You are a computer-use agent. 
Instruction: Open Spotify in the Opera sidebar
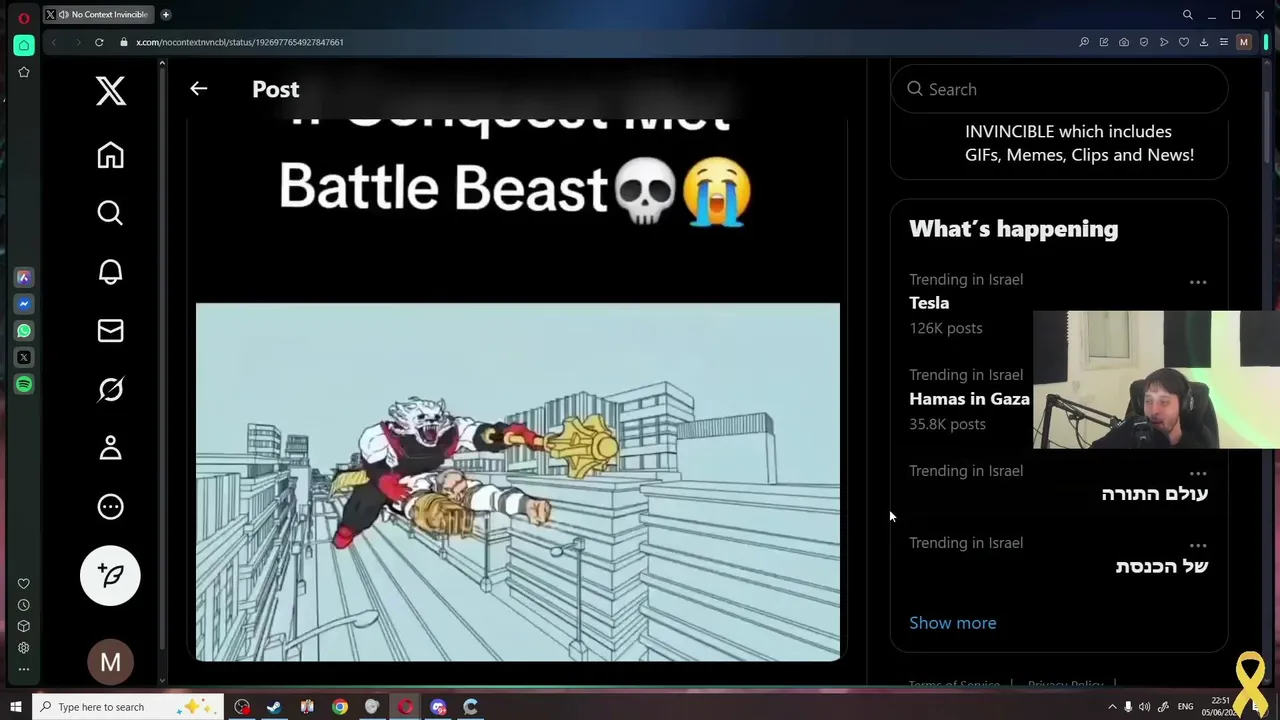pos(24,384)
